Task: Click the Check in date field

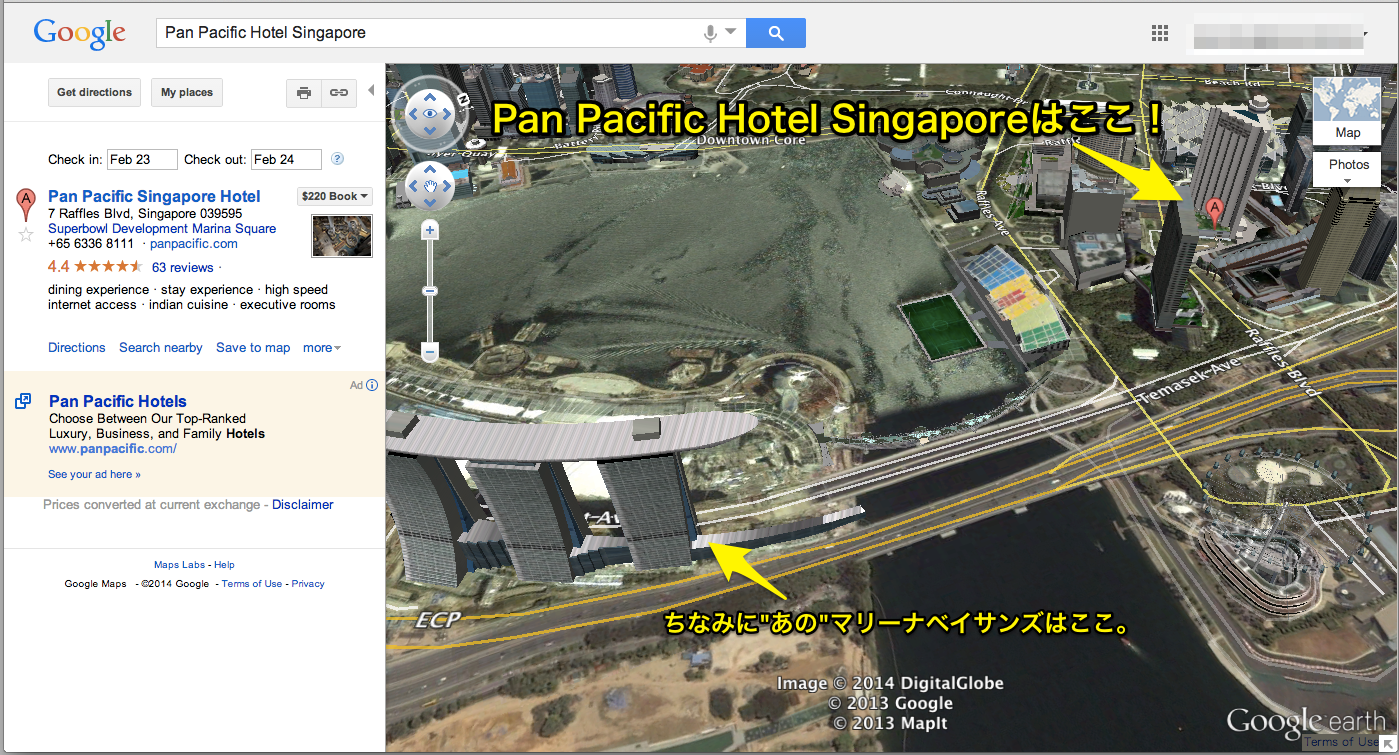Action: 142,159
